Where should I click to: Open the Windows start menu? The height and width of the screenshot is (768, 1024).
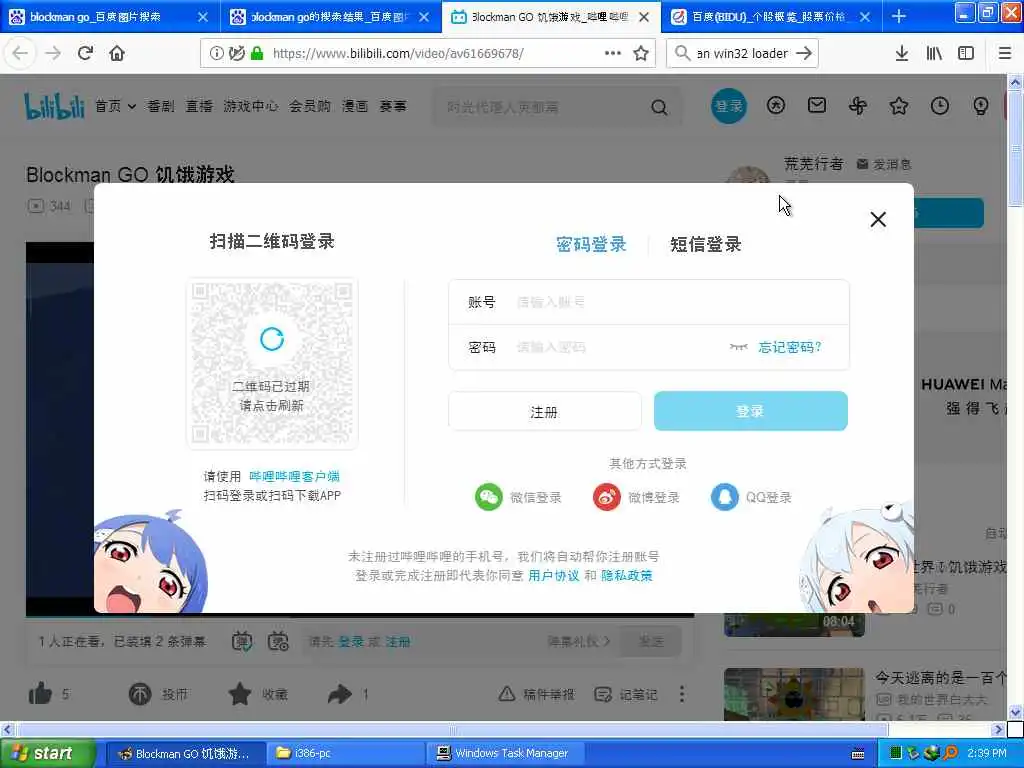tap(47, 753)
